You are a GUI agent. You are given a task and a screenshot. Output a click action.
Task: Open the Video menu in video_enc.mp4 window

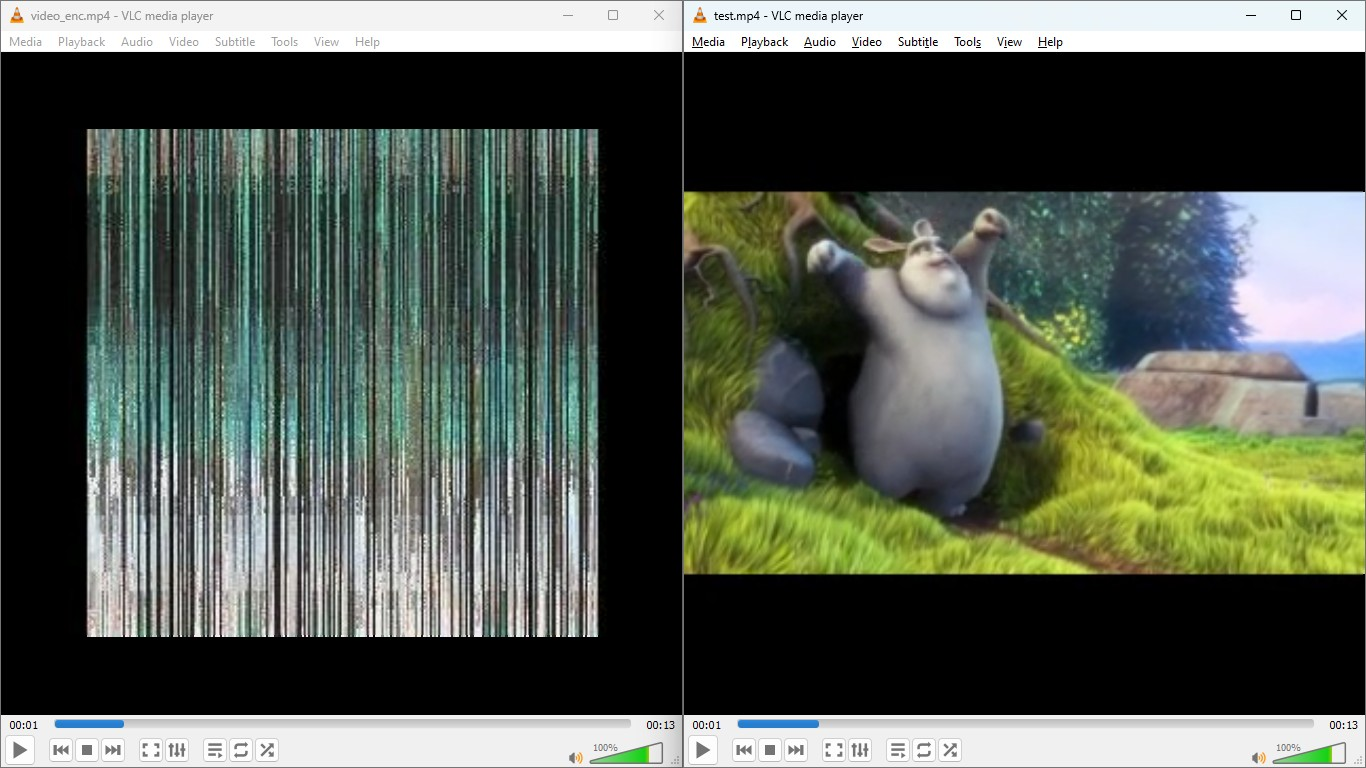pyautogui.click(x=183, y=42)
